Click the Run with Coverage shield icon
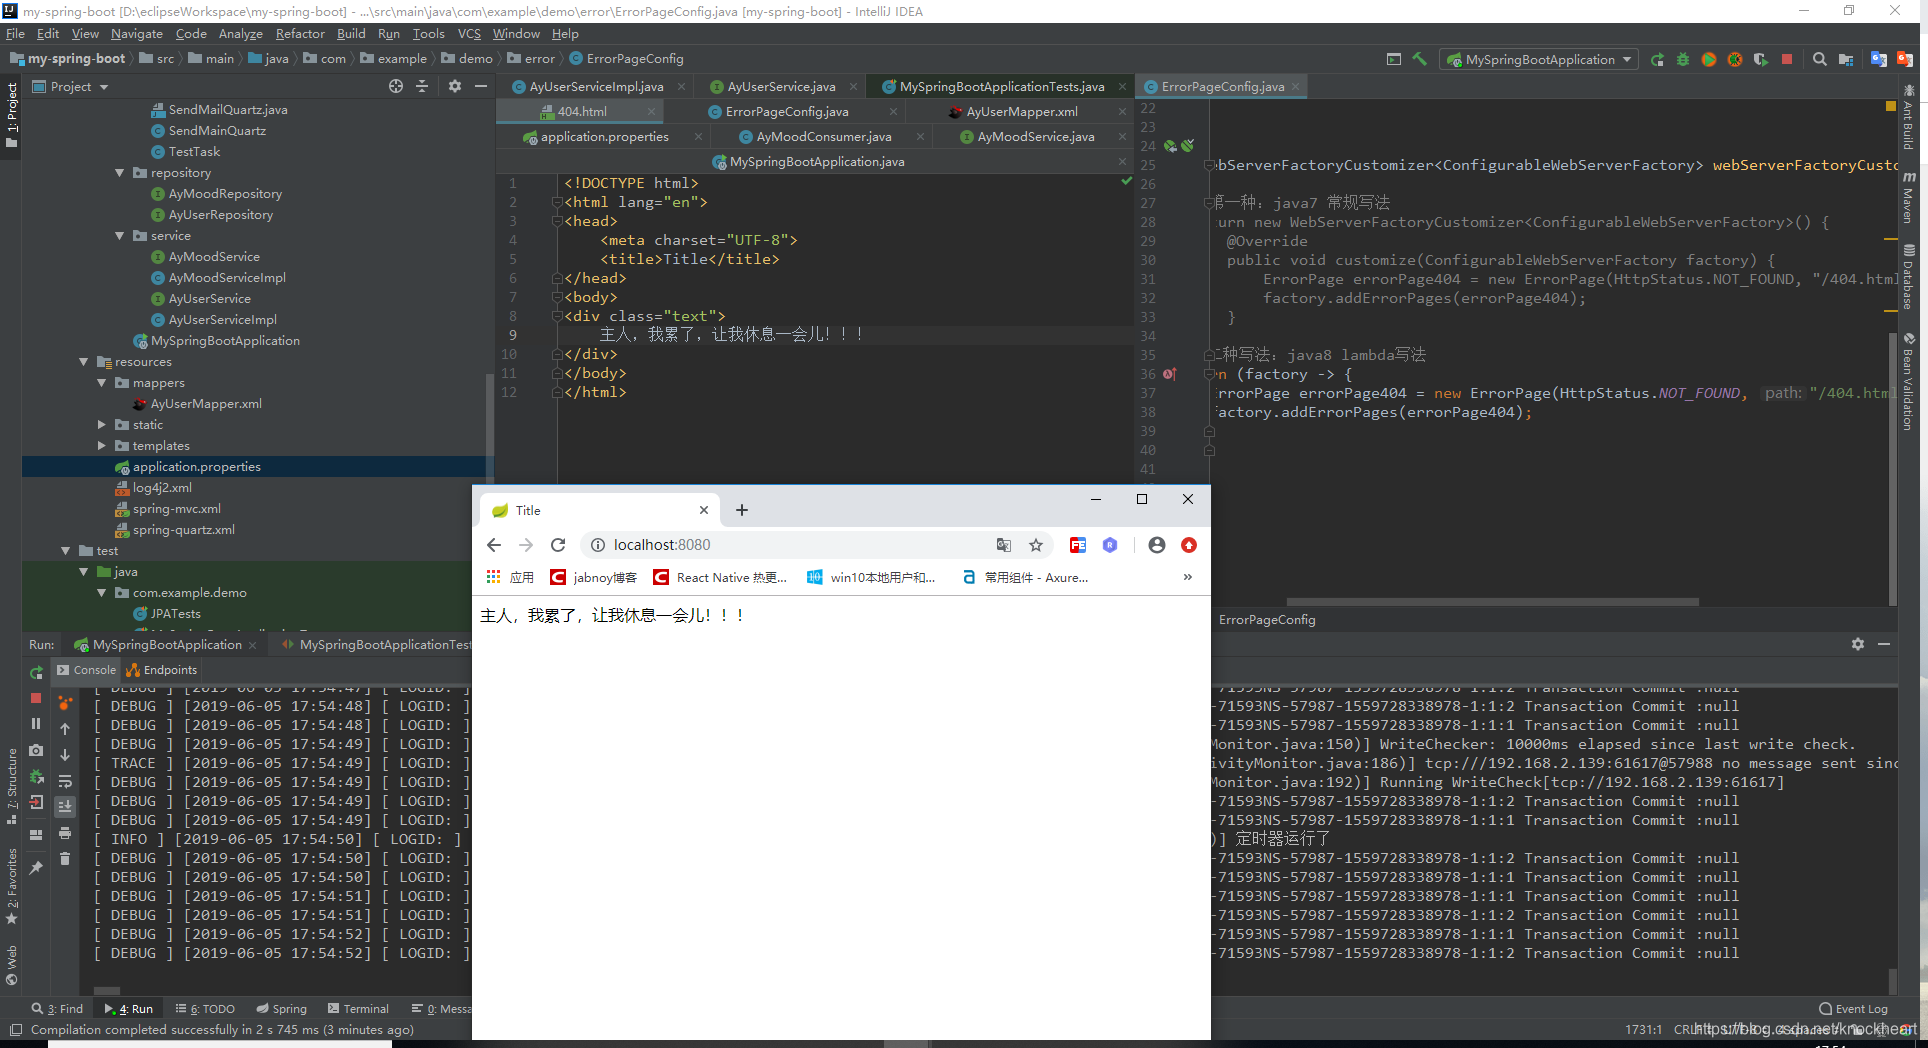1928x1048 pixels. (1761, 59)
